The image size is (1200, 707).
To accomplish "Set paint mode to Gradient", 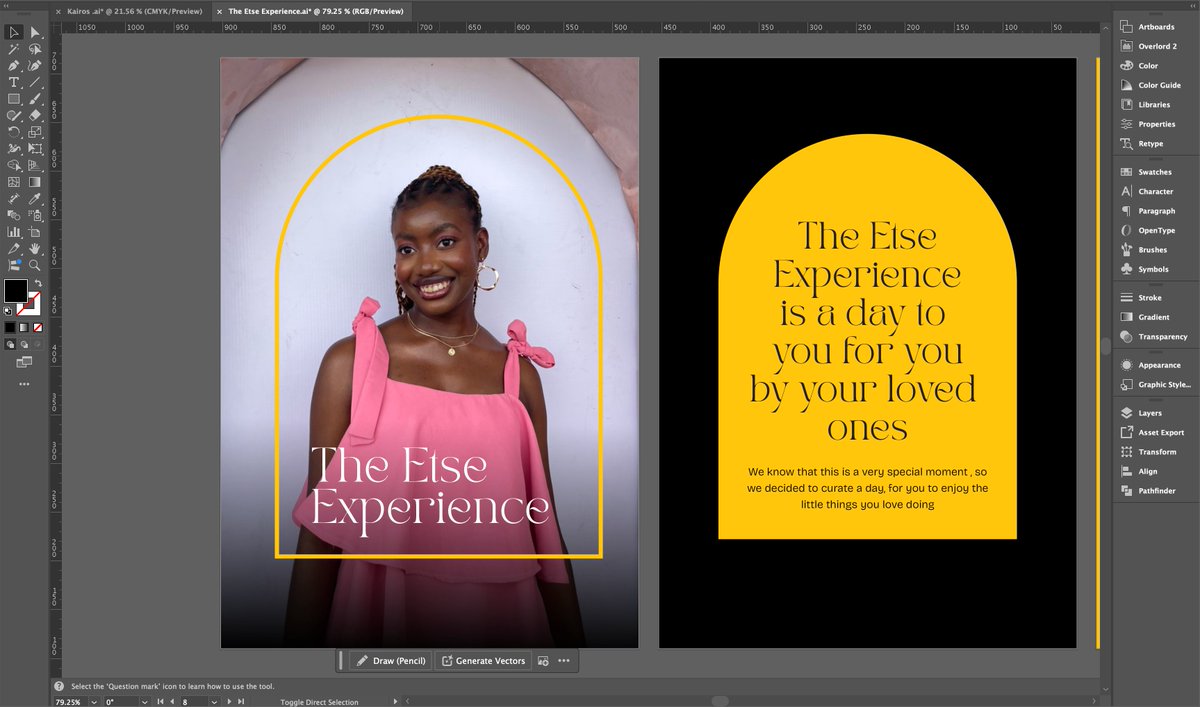I will pos(22,327).
